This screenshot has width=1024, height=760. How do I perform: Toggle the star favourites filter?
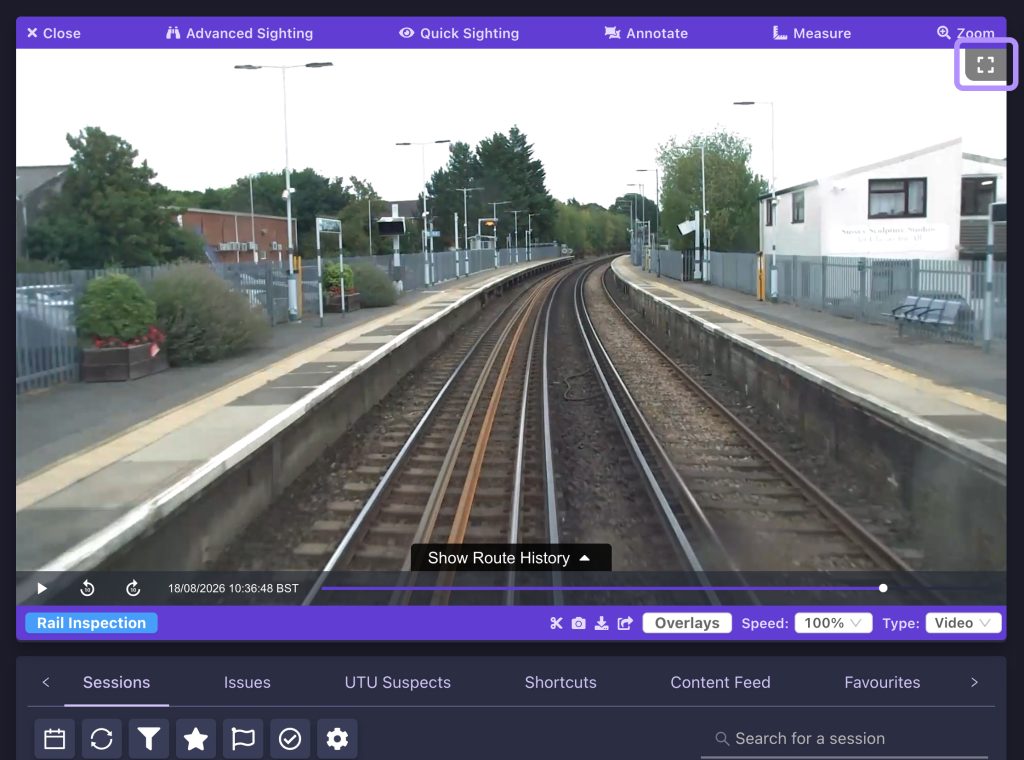coord(196,739)
